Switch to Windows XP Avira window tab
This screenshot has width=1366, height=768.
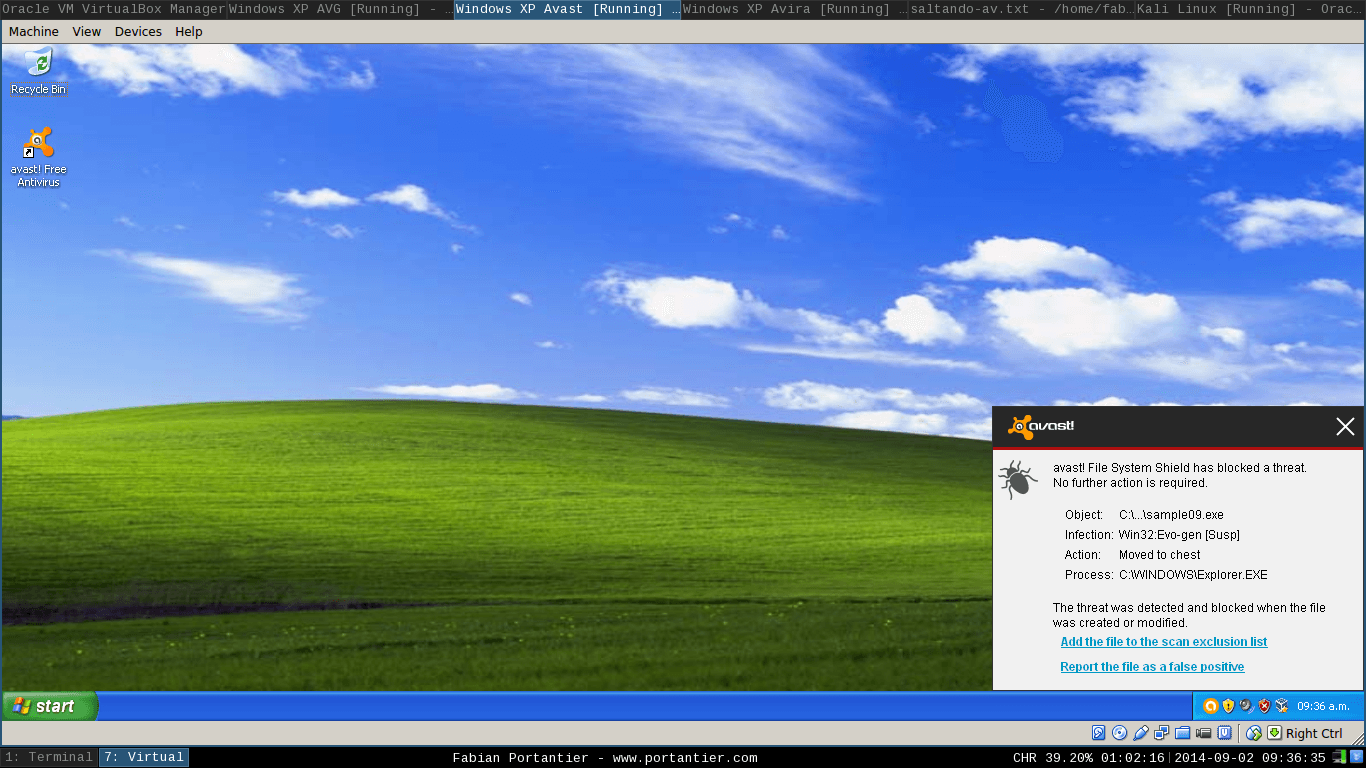coord(795,9)
